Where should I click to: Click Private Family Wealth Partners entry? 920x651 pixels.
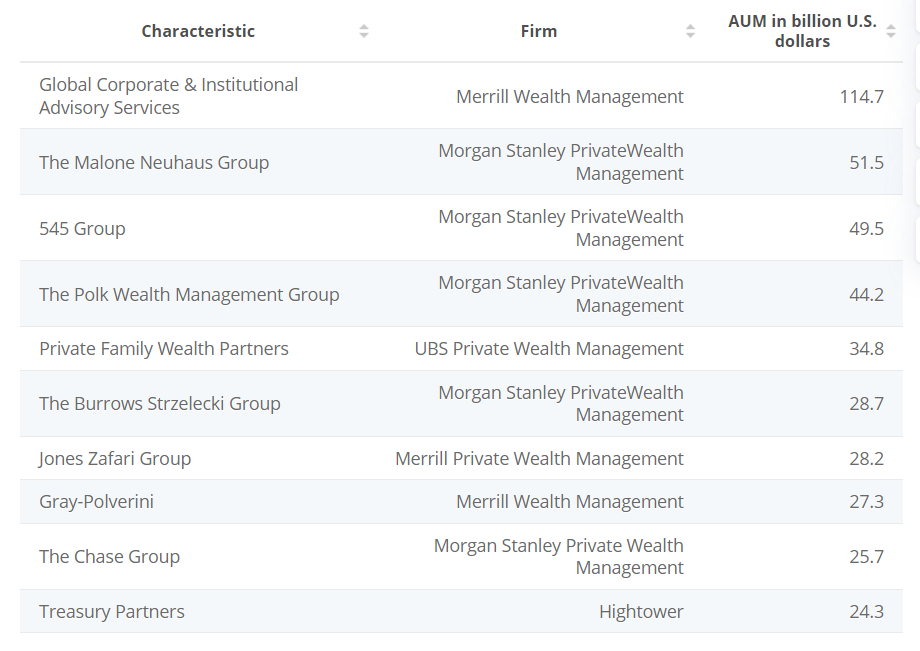[x=164, y=348]
